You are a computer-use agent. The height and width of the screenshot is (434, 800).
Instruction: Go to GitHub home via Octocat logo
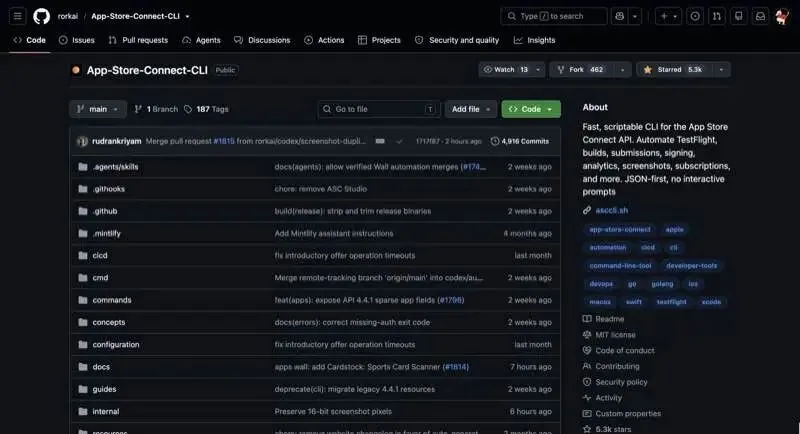coord(41,16)
